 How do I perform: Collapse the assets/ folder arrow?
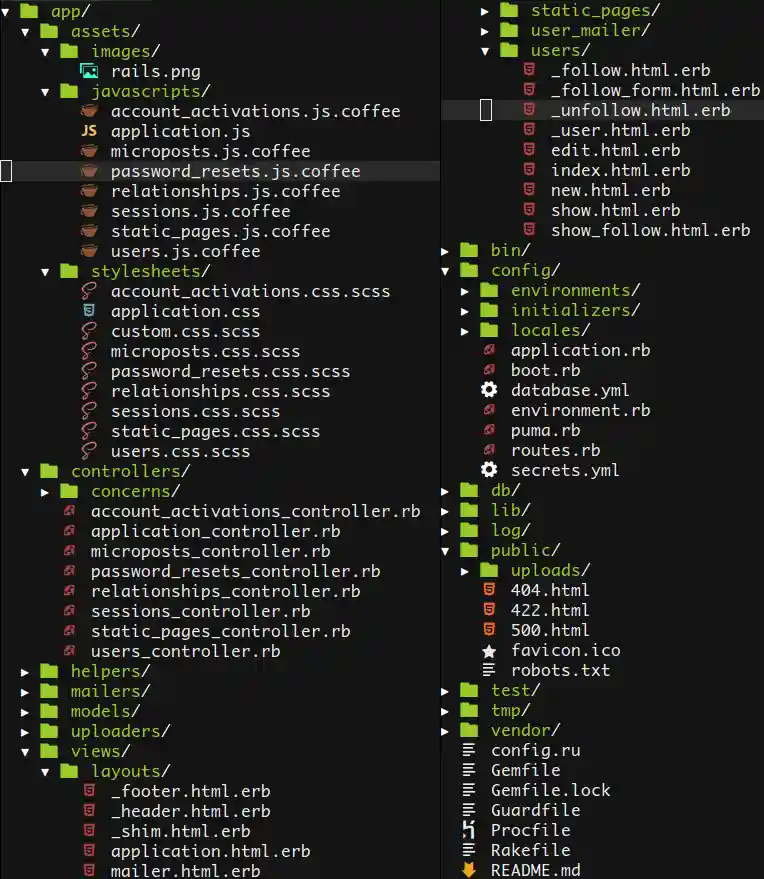pos(25,32)
